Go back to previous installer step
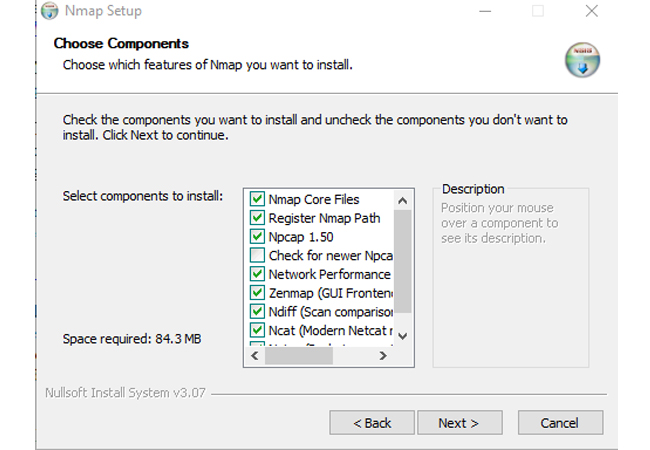650x450 pixels. 372,423
